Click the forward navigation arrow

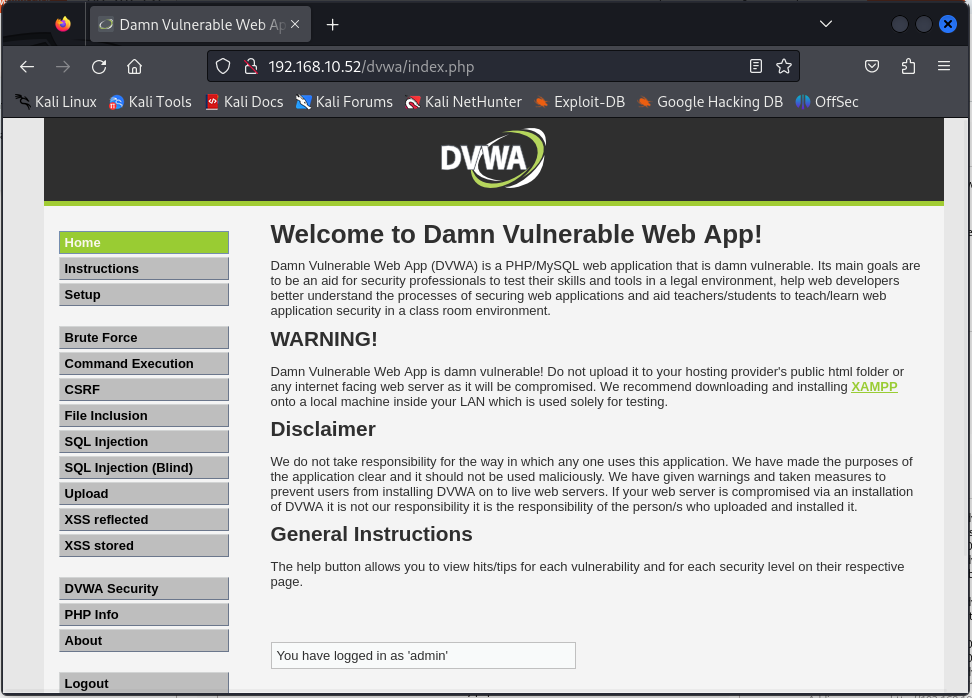[63, 66]
